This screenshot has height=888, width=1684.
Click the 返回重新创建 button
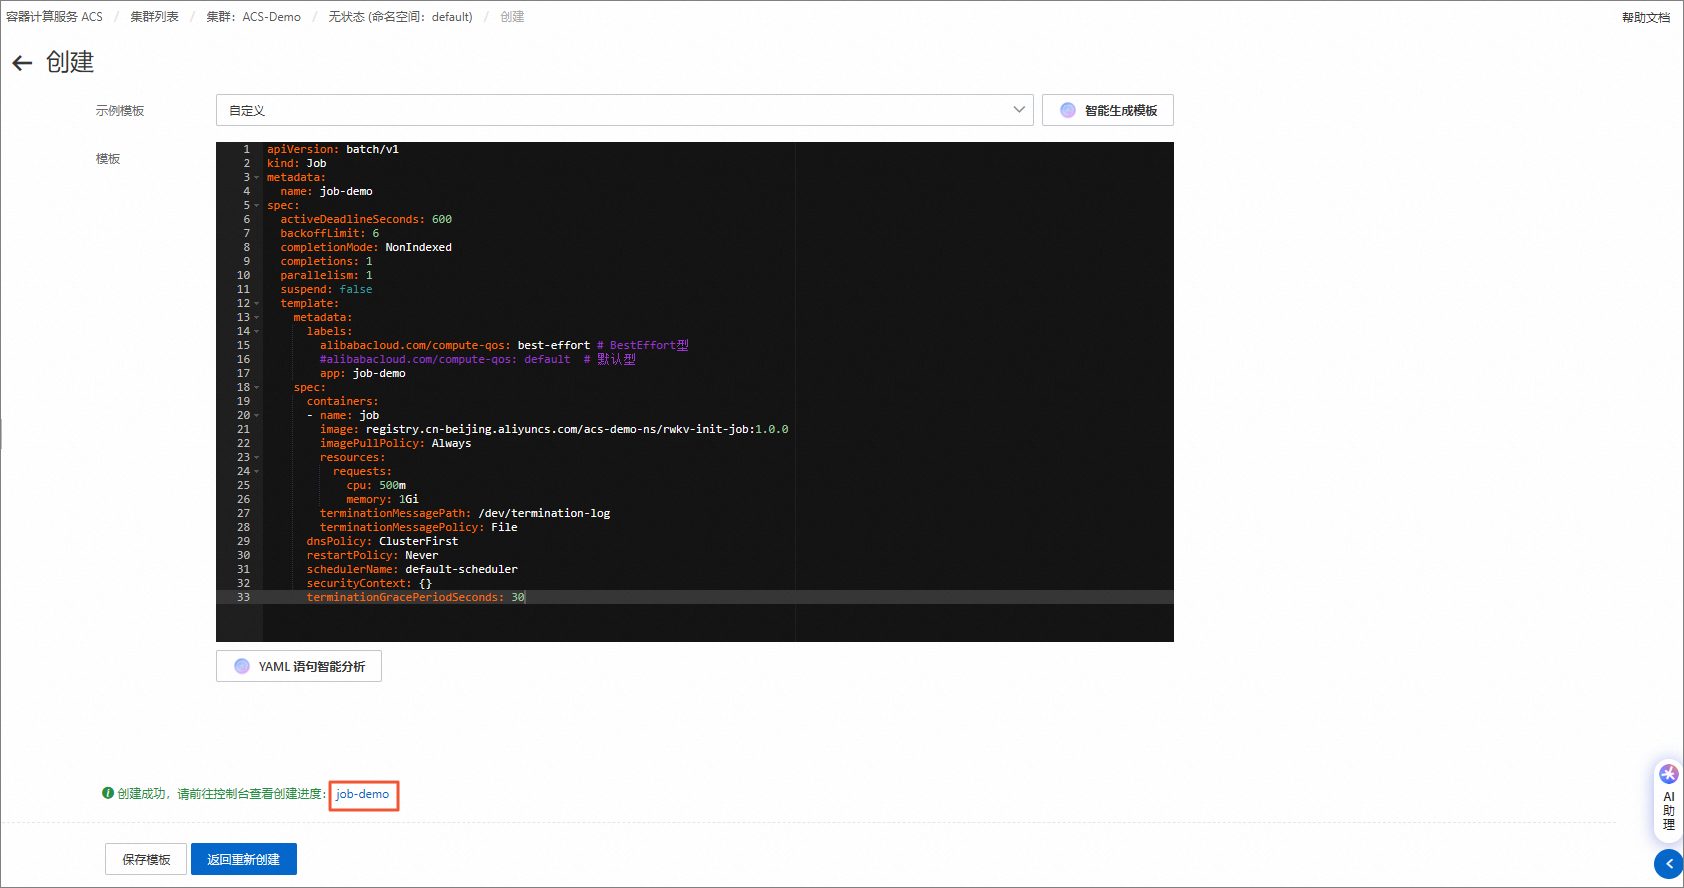tap(244, 859)
